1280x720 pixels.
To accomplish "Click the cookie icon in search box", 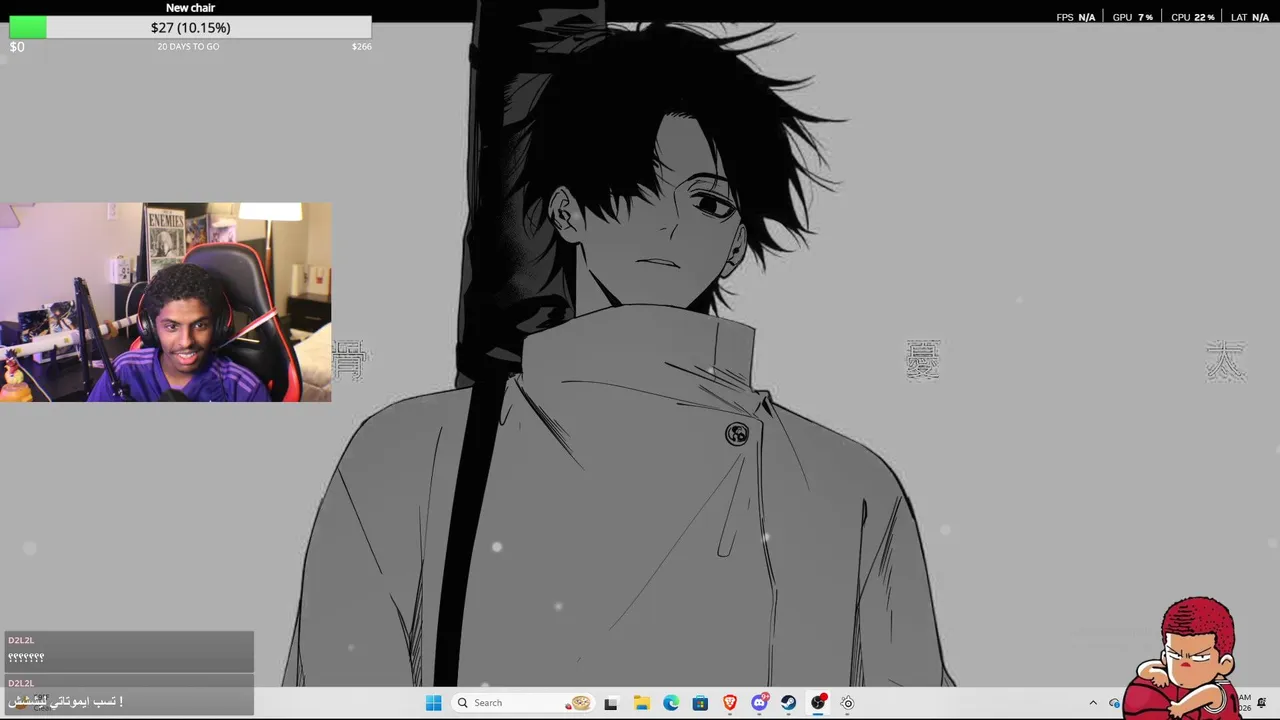I will coord(578,703).
